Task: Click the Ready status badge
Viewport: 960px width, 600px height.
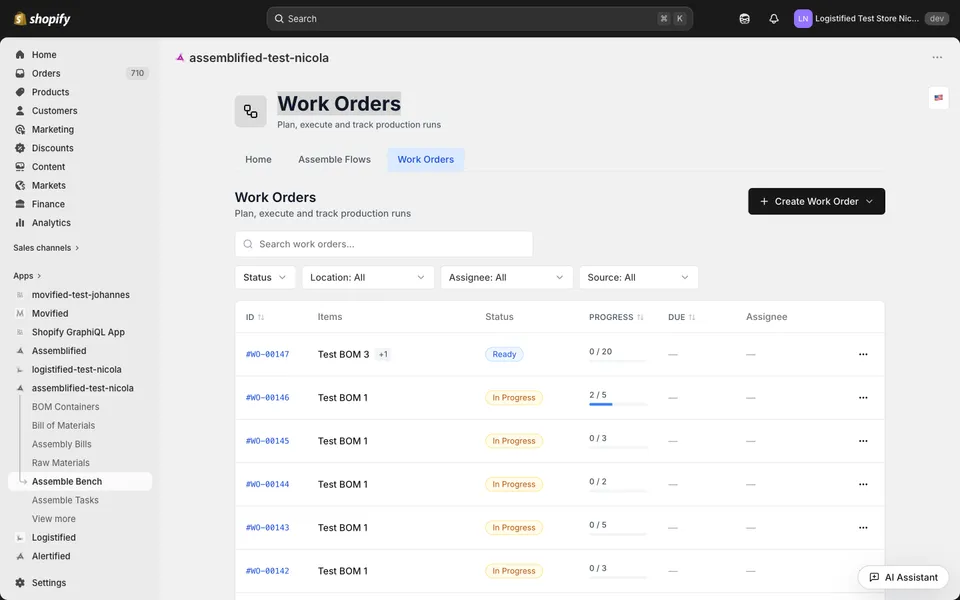Action: (x=504, y=354)
